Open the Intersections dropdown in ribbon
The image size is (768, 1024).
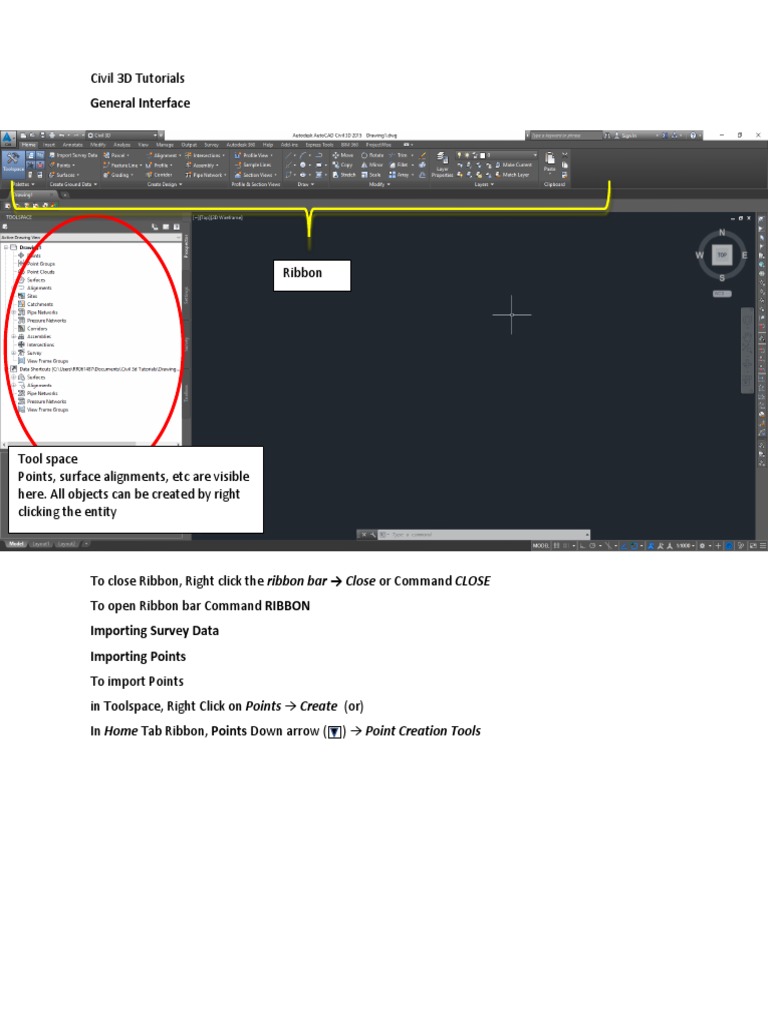click(205, 155)
